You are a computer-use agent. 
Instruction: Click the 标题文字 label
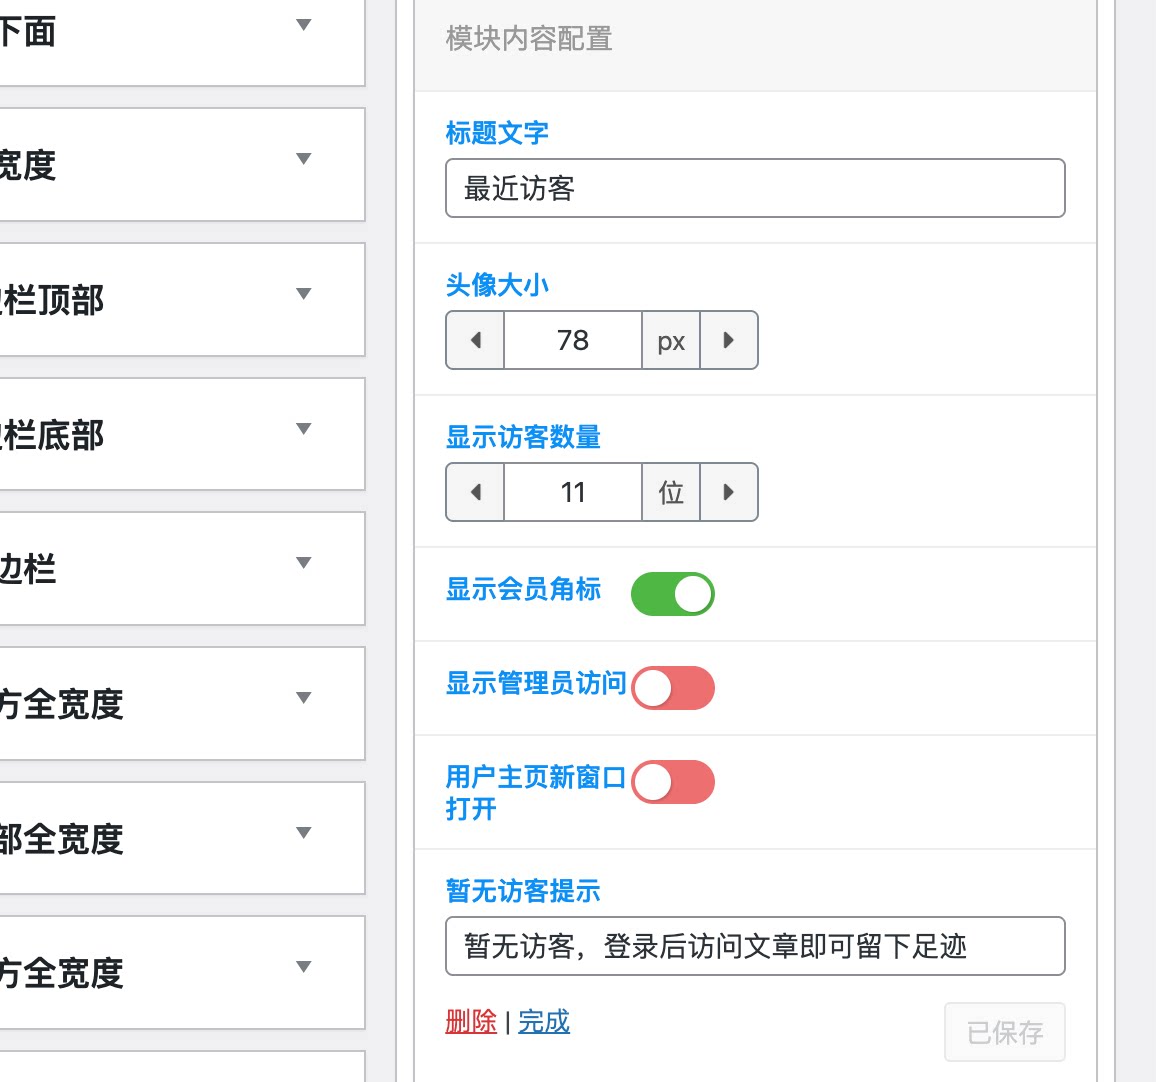coord(497,133)
